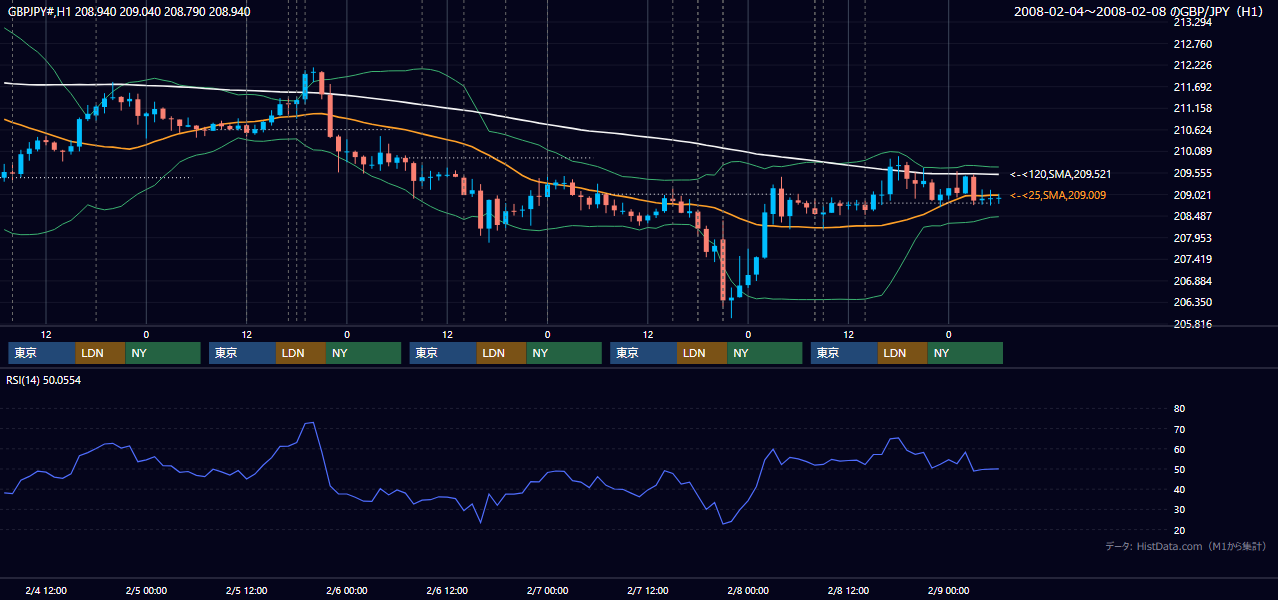The height and width of the screenshot is (600, 1278).
Task: Click the RSI axis level 70
Action: click(x=1179, y=429)
